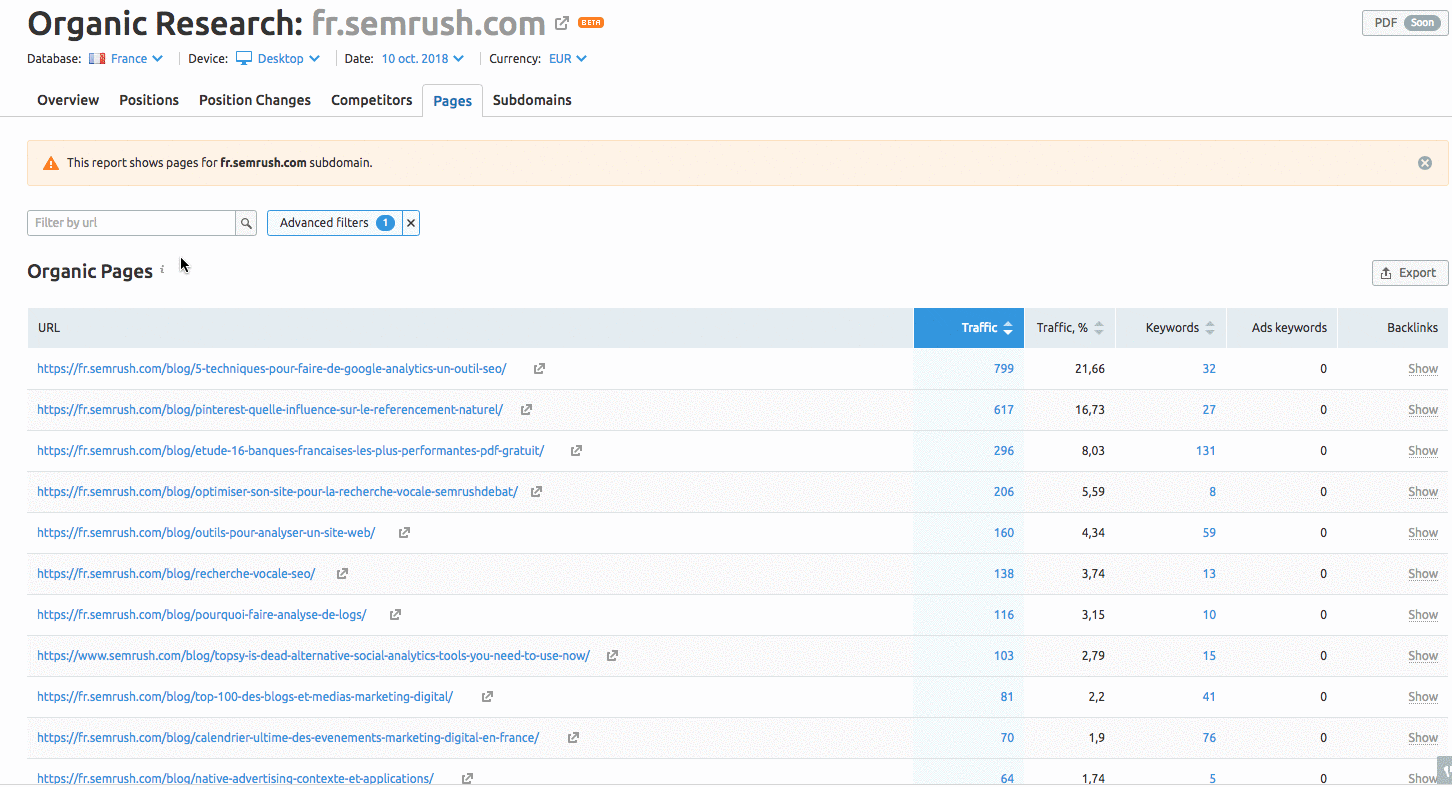
Task: Open external link icon for recherche-vocale-seo row
Action: (342, 574)
